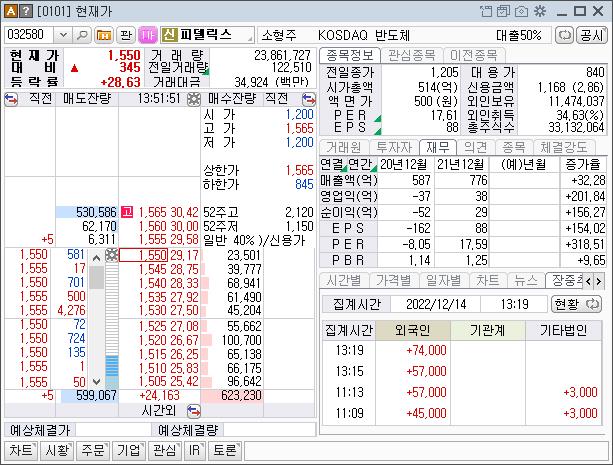613x465 pixels.
Task: Click the bottom 주문 button
Action: click(93, 450)
